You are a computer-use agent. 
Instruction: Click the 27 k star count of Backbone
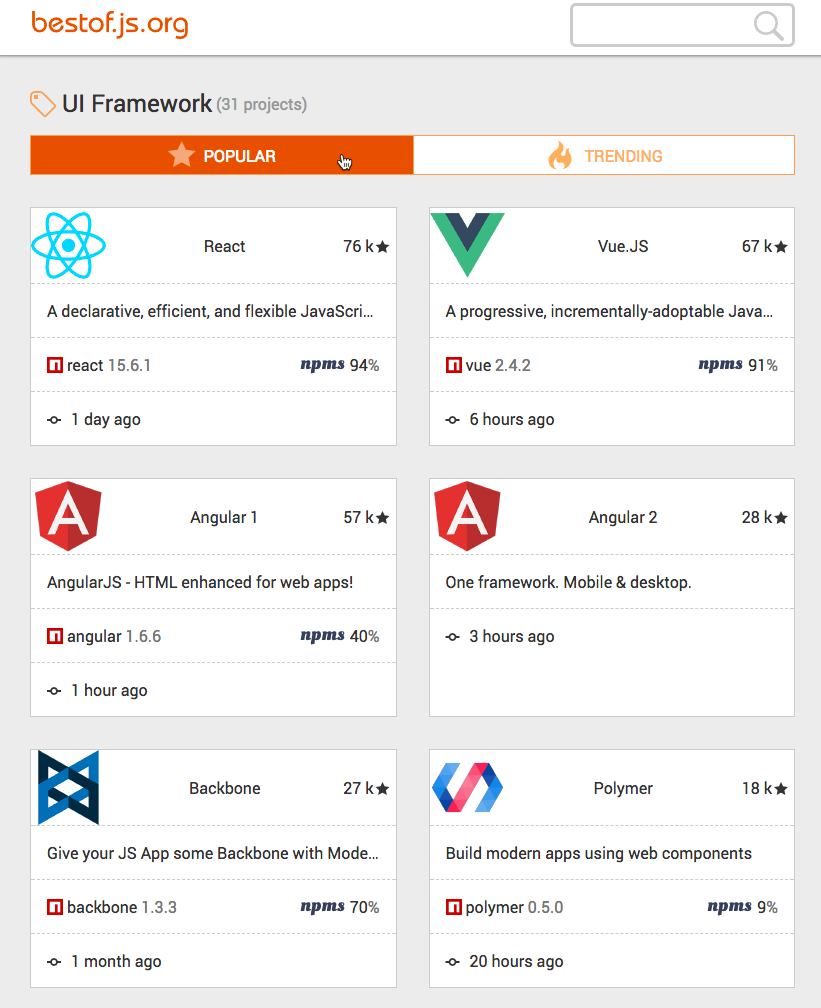point(366,788)
